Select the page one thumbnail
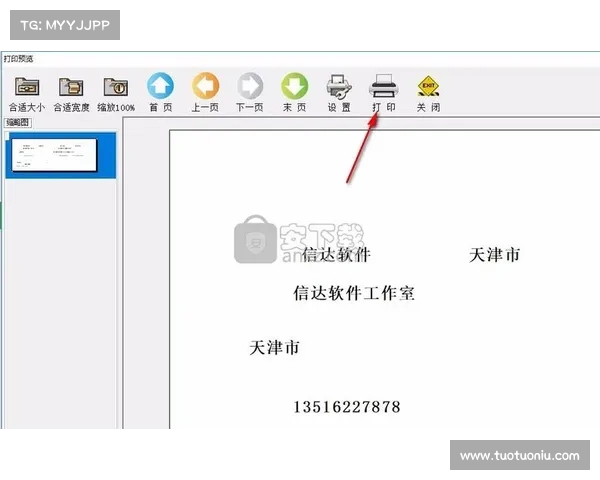The height and width of the screenshot is (480, 600). pos(60,155)
